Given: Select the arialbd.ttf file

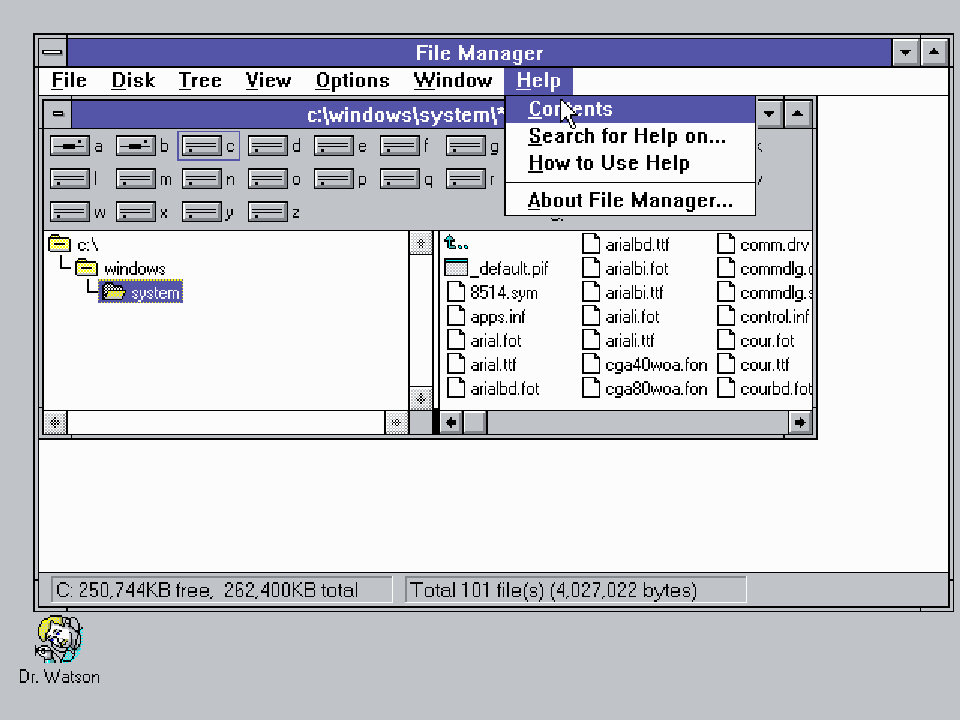Looking at the screenshot, I should pyautogui.click(x=626, y=244).
